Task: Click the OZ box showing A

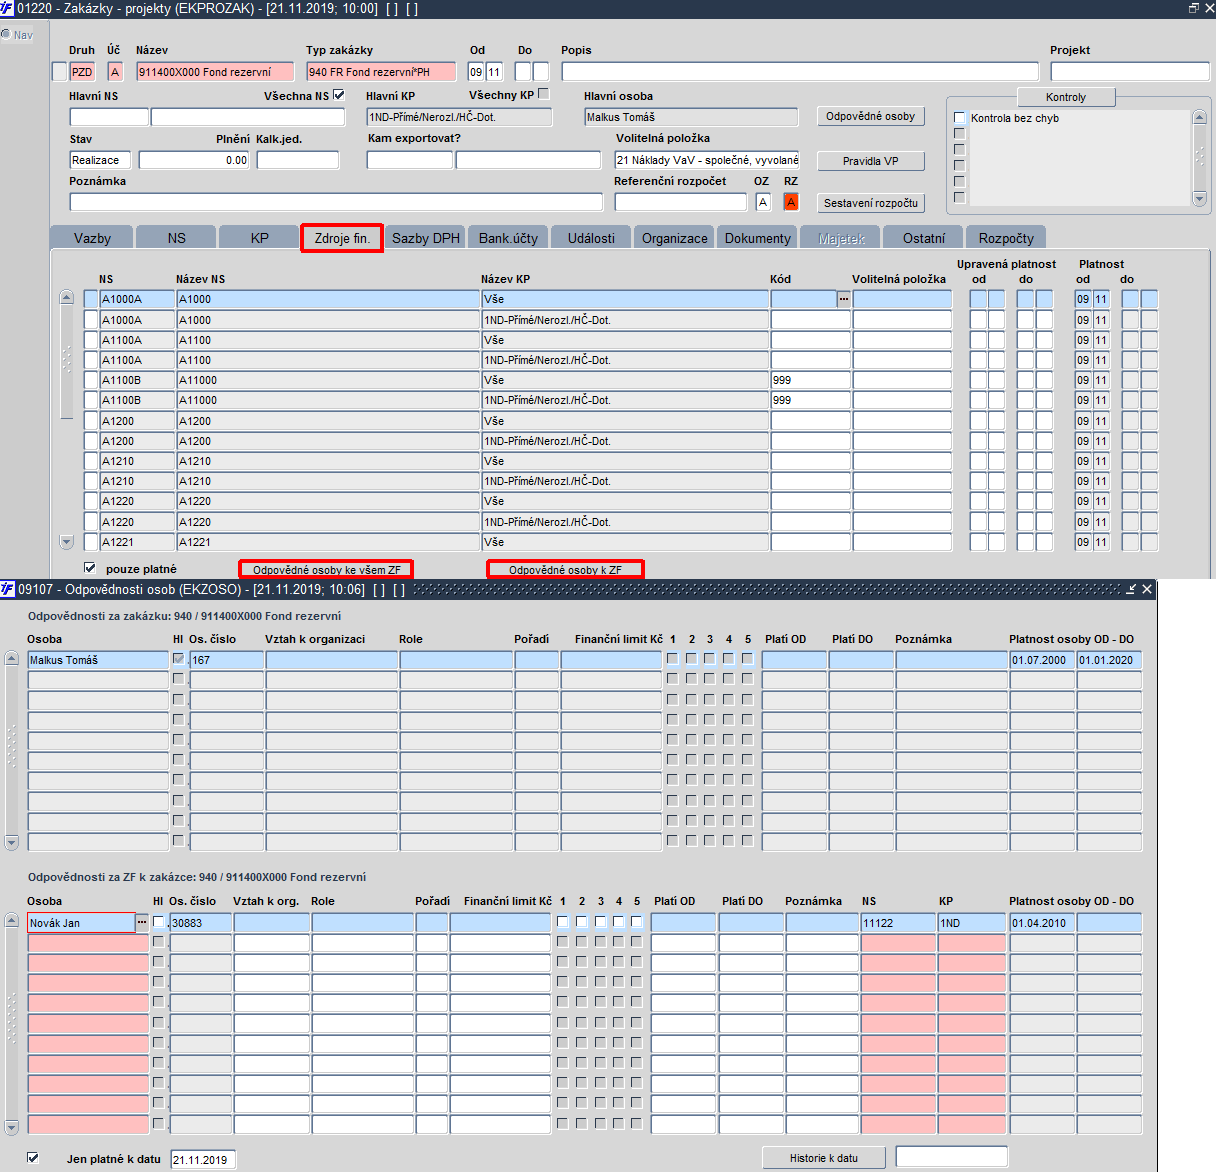Action: tap(763, 202)
